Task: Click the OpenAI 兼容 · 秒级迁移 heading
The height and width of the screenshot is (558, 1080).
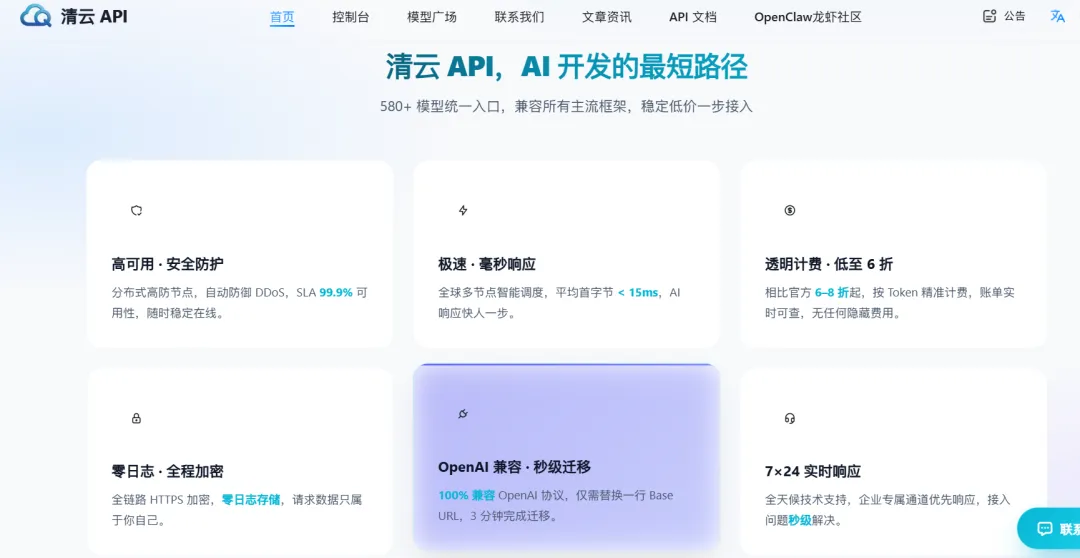Action: (x=515, y=467)
